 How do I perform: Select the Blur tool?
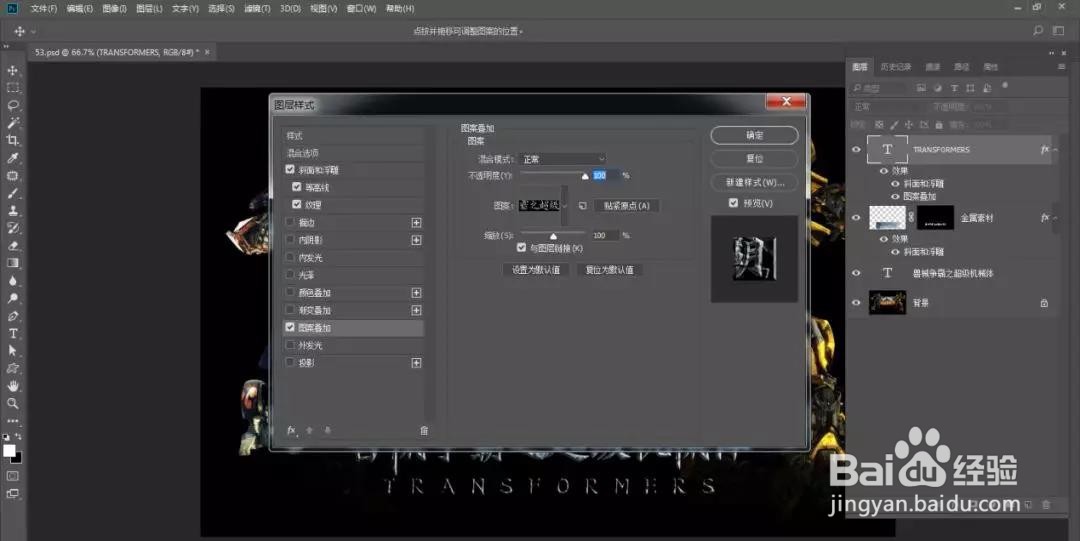click(x=12, y=281)
